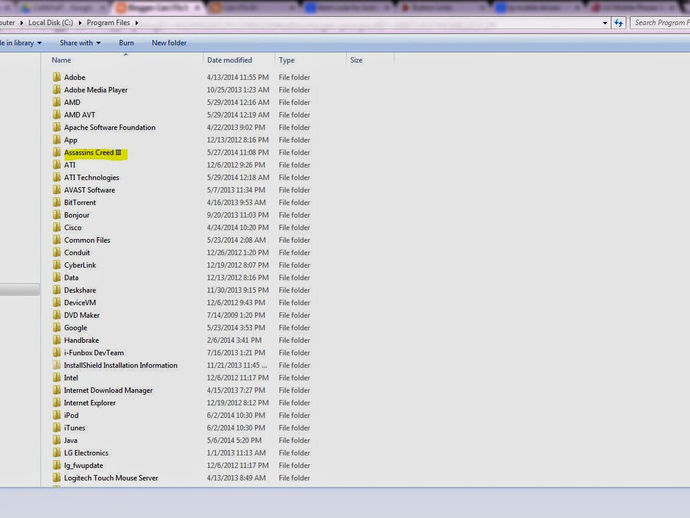Select Internet Download Manager folder name
Viewport: 690px width, 518px height.
click(x=108, y=390)
